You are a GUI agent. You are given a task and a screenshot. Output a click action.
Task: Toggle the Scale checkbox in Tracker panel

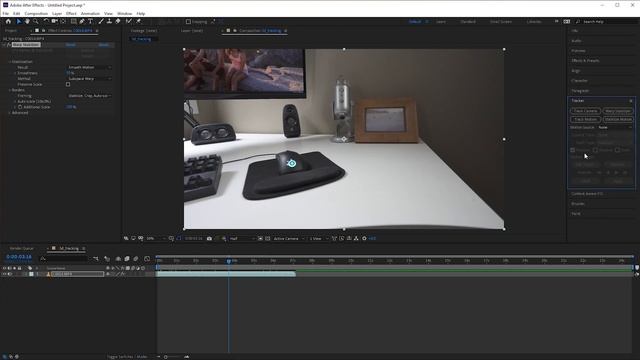coord(617,150)
